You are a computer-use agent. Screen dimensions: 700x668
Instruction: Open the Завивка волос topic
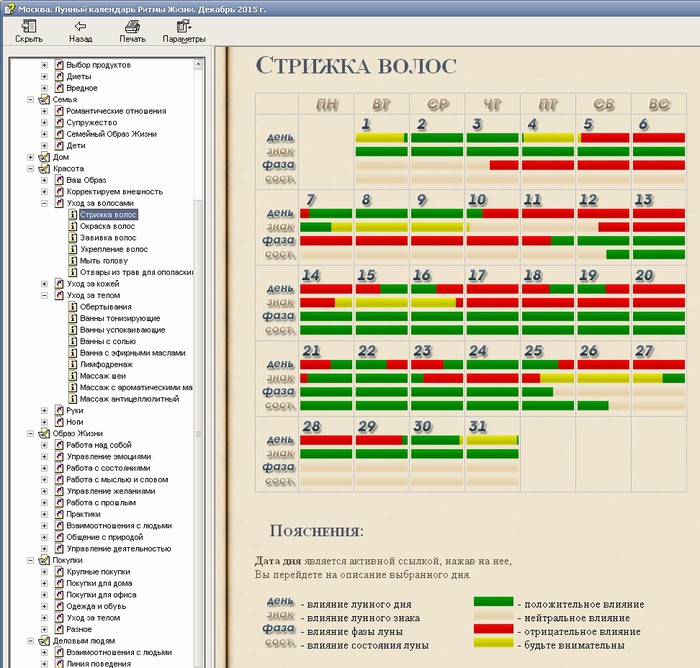tap(108, 238)
